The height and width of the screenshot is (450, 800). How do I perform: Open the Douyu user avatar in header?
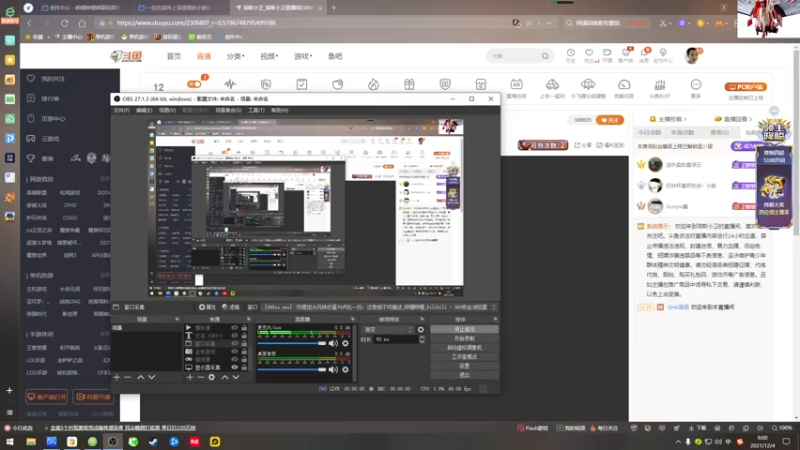point(692,56)
